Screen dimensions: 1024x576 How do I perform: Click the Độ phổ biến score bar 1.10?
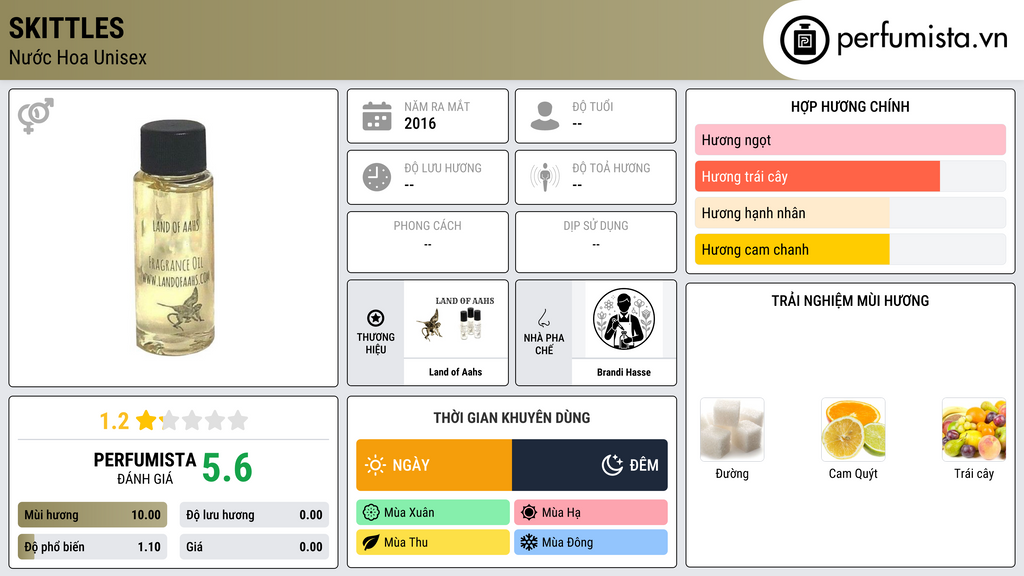[92, 547]
